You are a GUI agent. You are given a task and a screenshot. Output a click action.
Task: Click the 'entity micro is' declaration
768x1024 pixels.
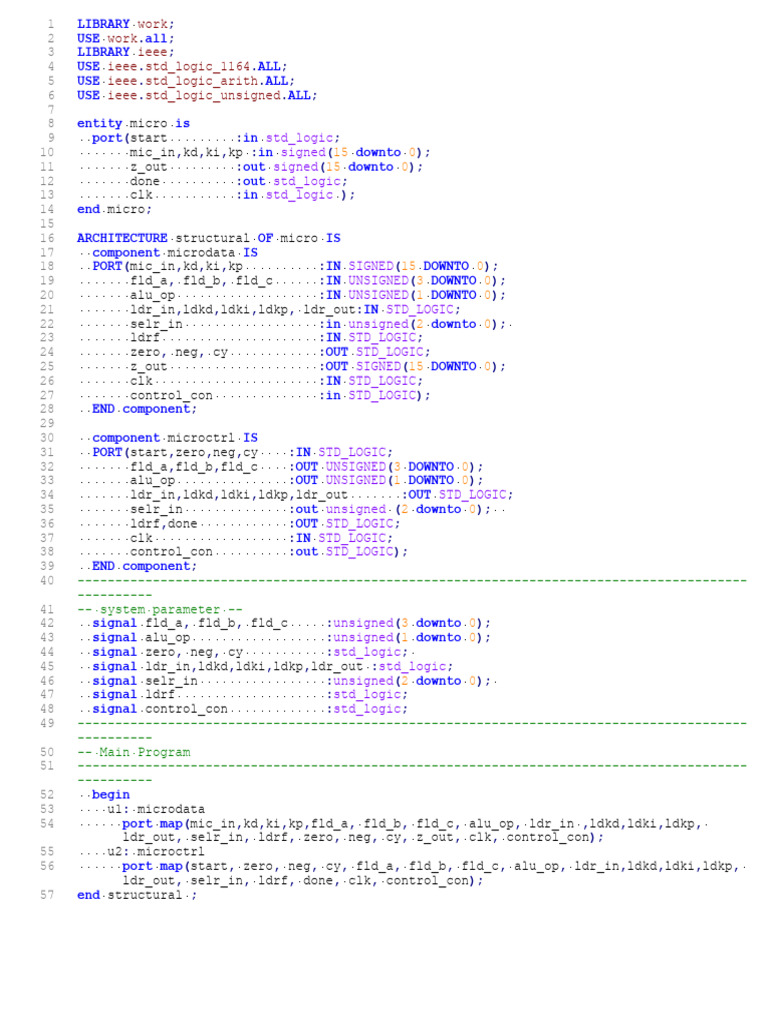(133, 123)
